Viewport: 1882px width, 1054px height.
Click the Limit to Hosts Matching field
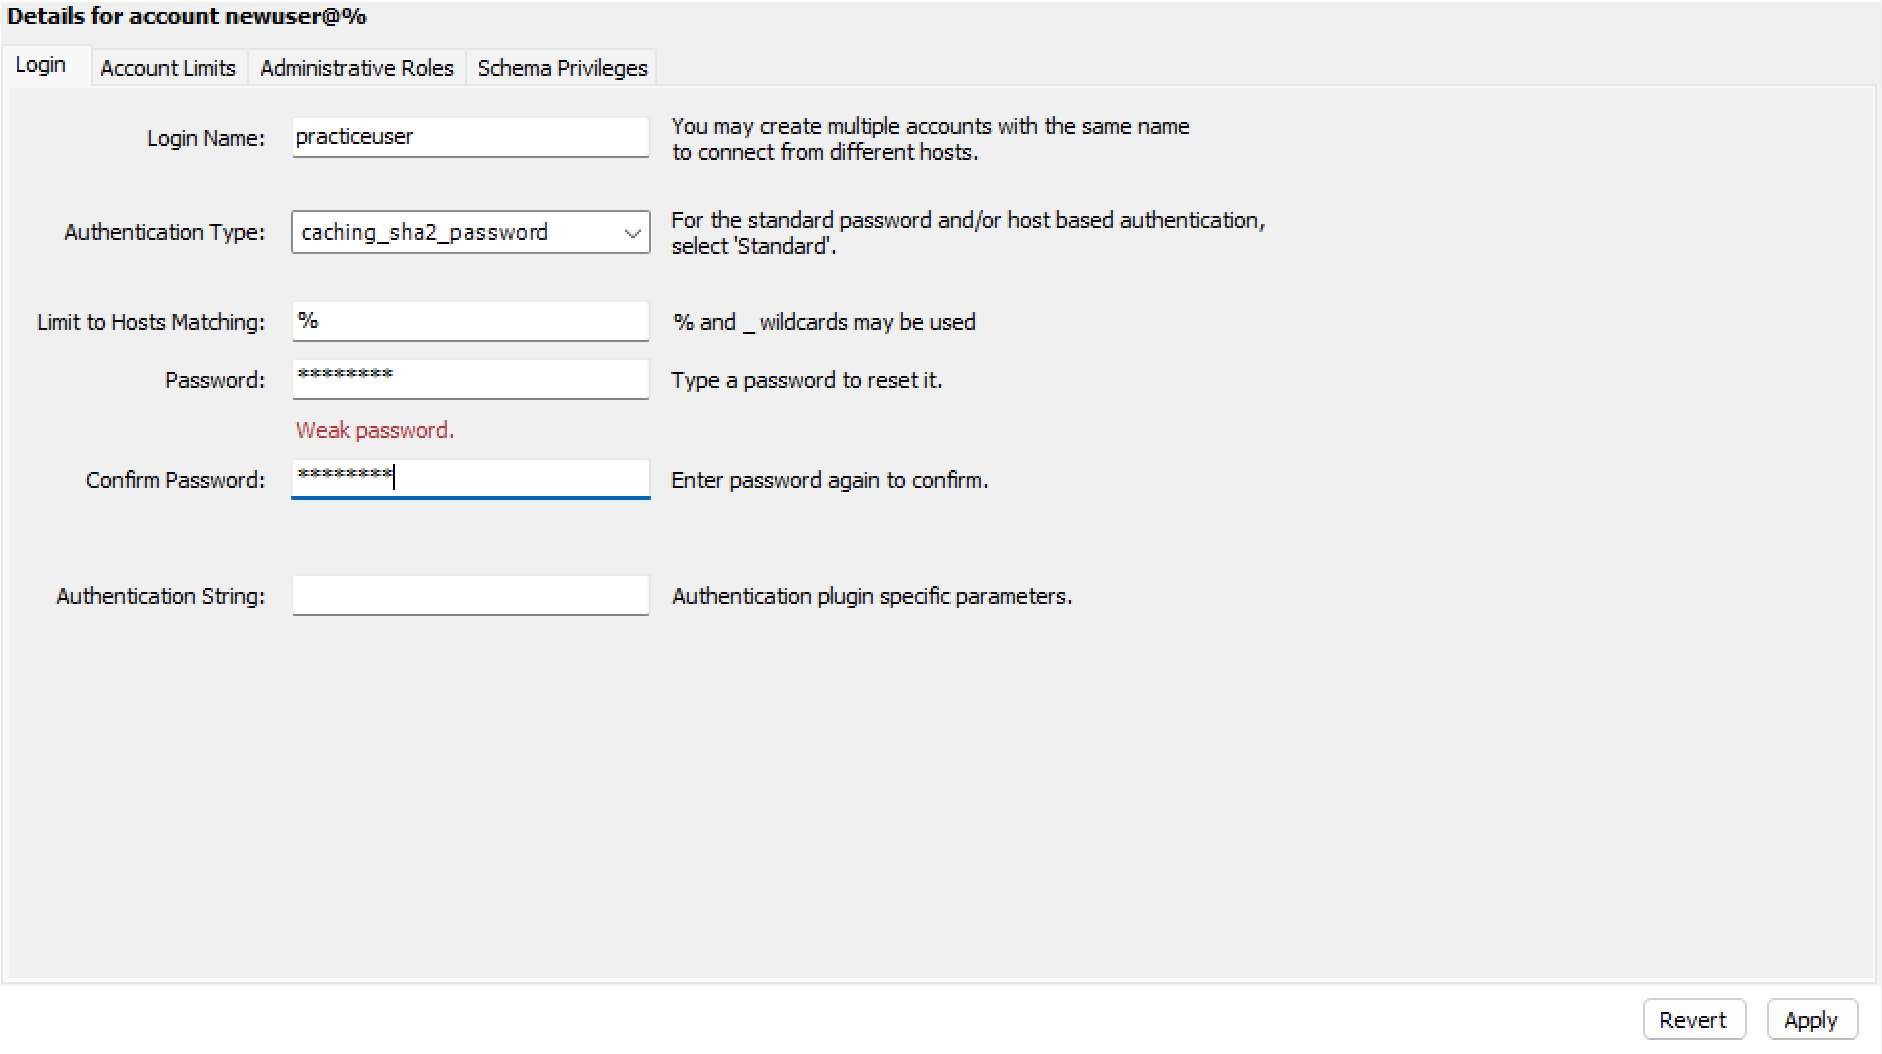pos(470,321)
